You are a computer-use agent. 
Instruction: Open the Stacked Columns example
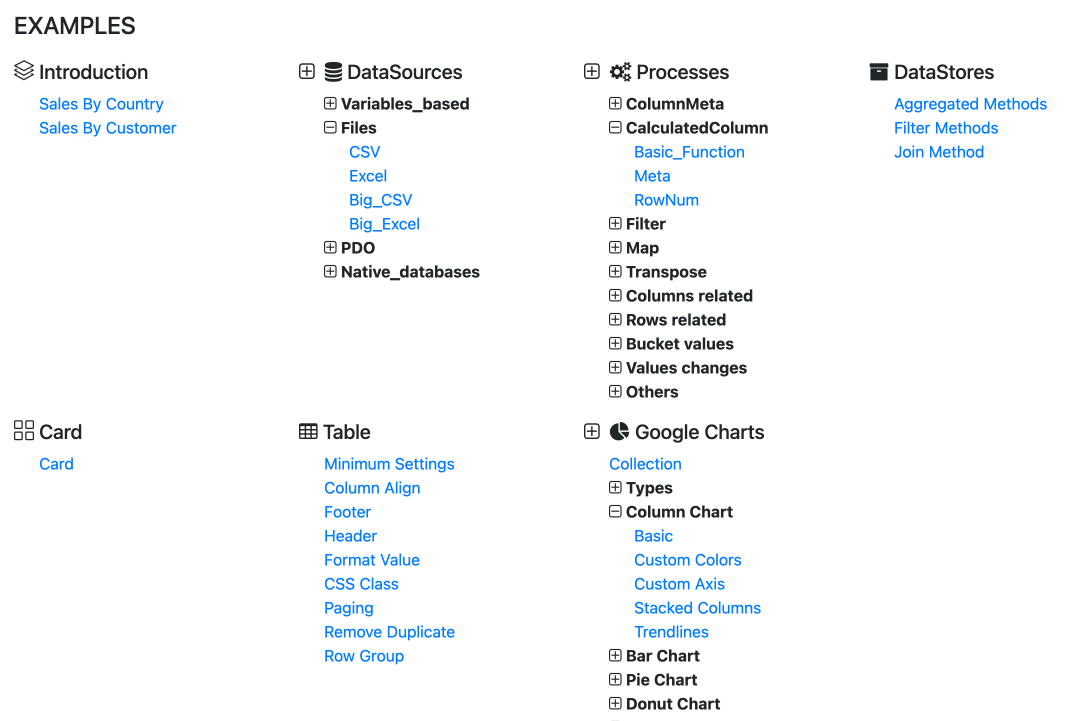coord(697,608)
